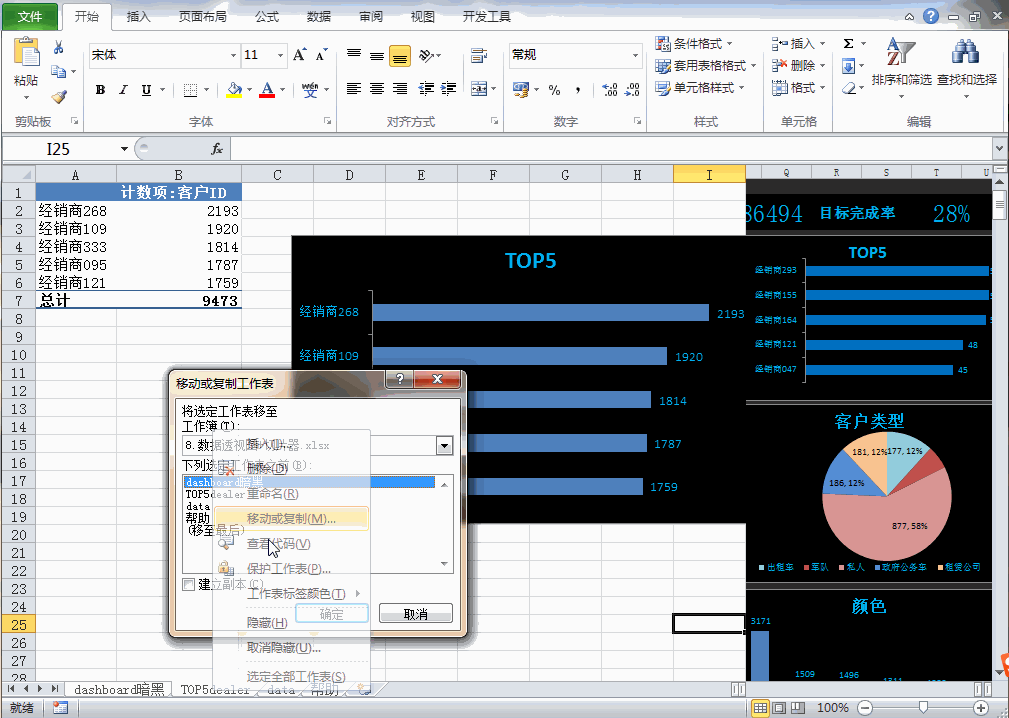Toggle Italic formatting

[x=123, y=89]
